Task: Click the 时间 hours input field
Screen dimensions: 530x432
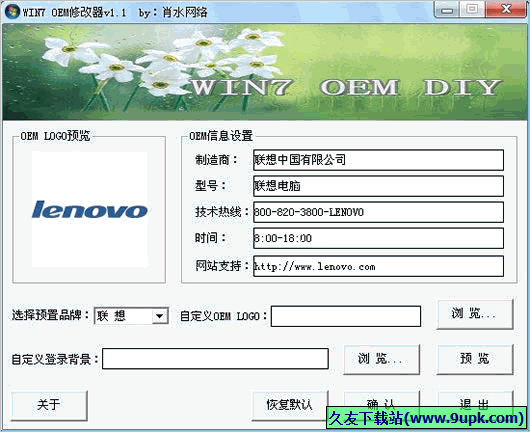Action: tap(378, 238)
